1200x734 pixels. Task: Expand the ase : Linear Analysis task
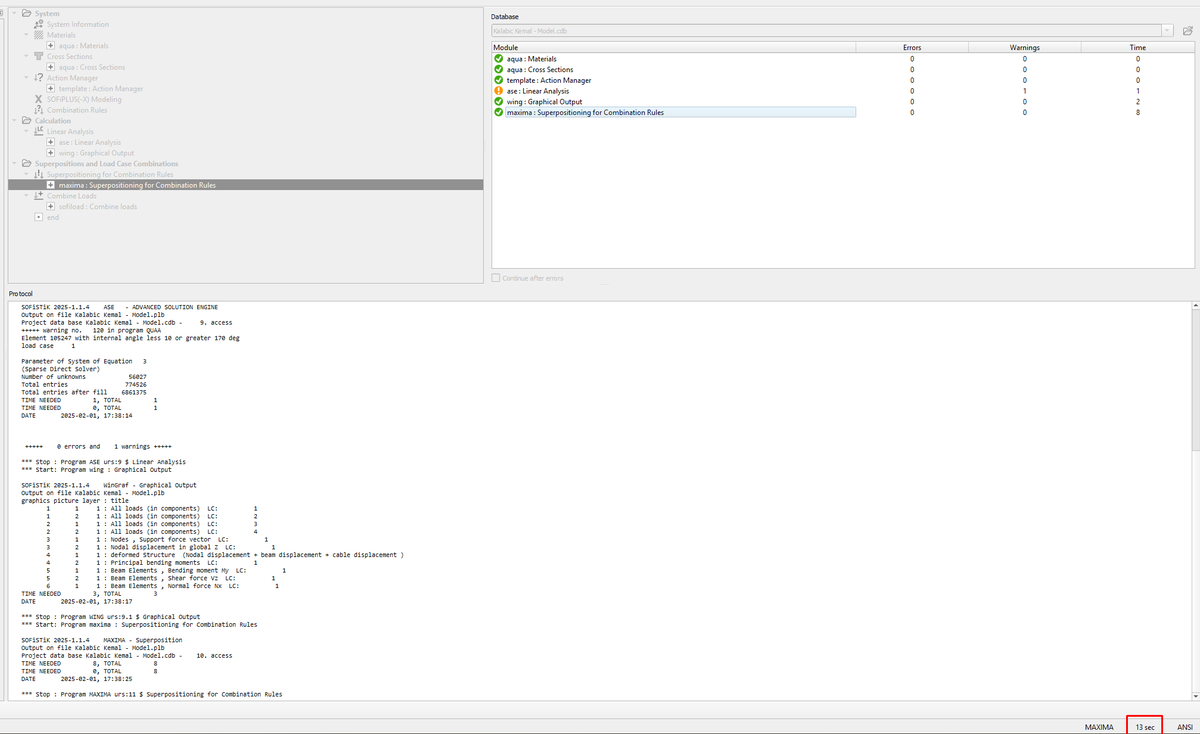tap(51, 142)
